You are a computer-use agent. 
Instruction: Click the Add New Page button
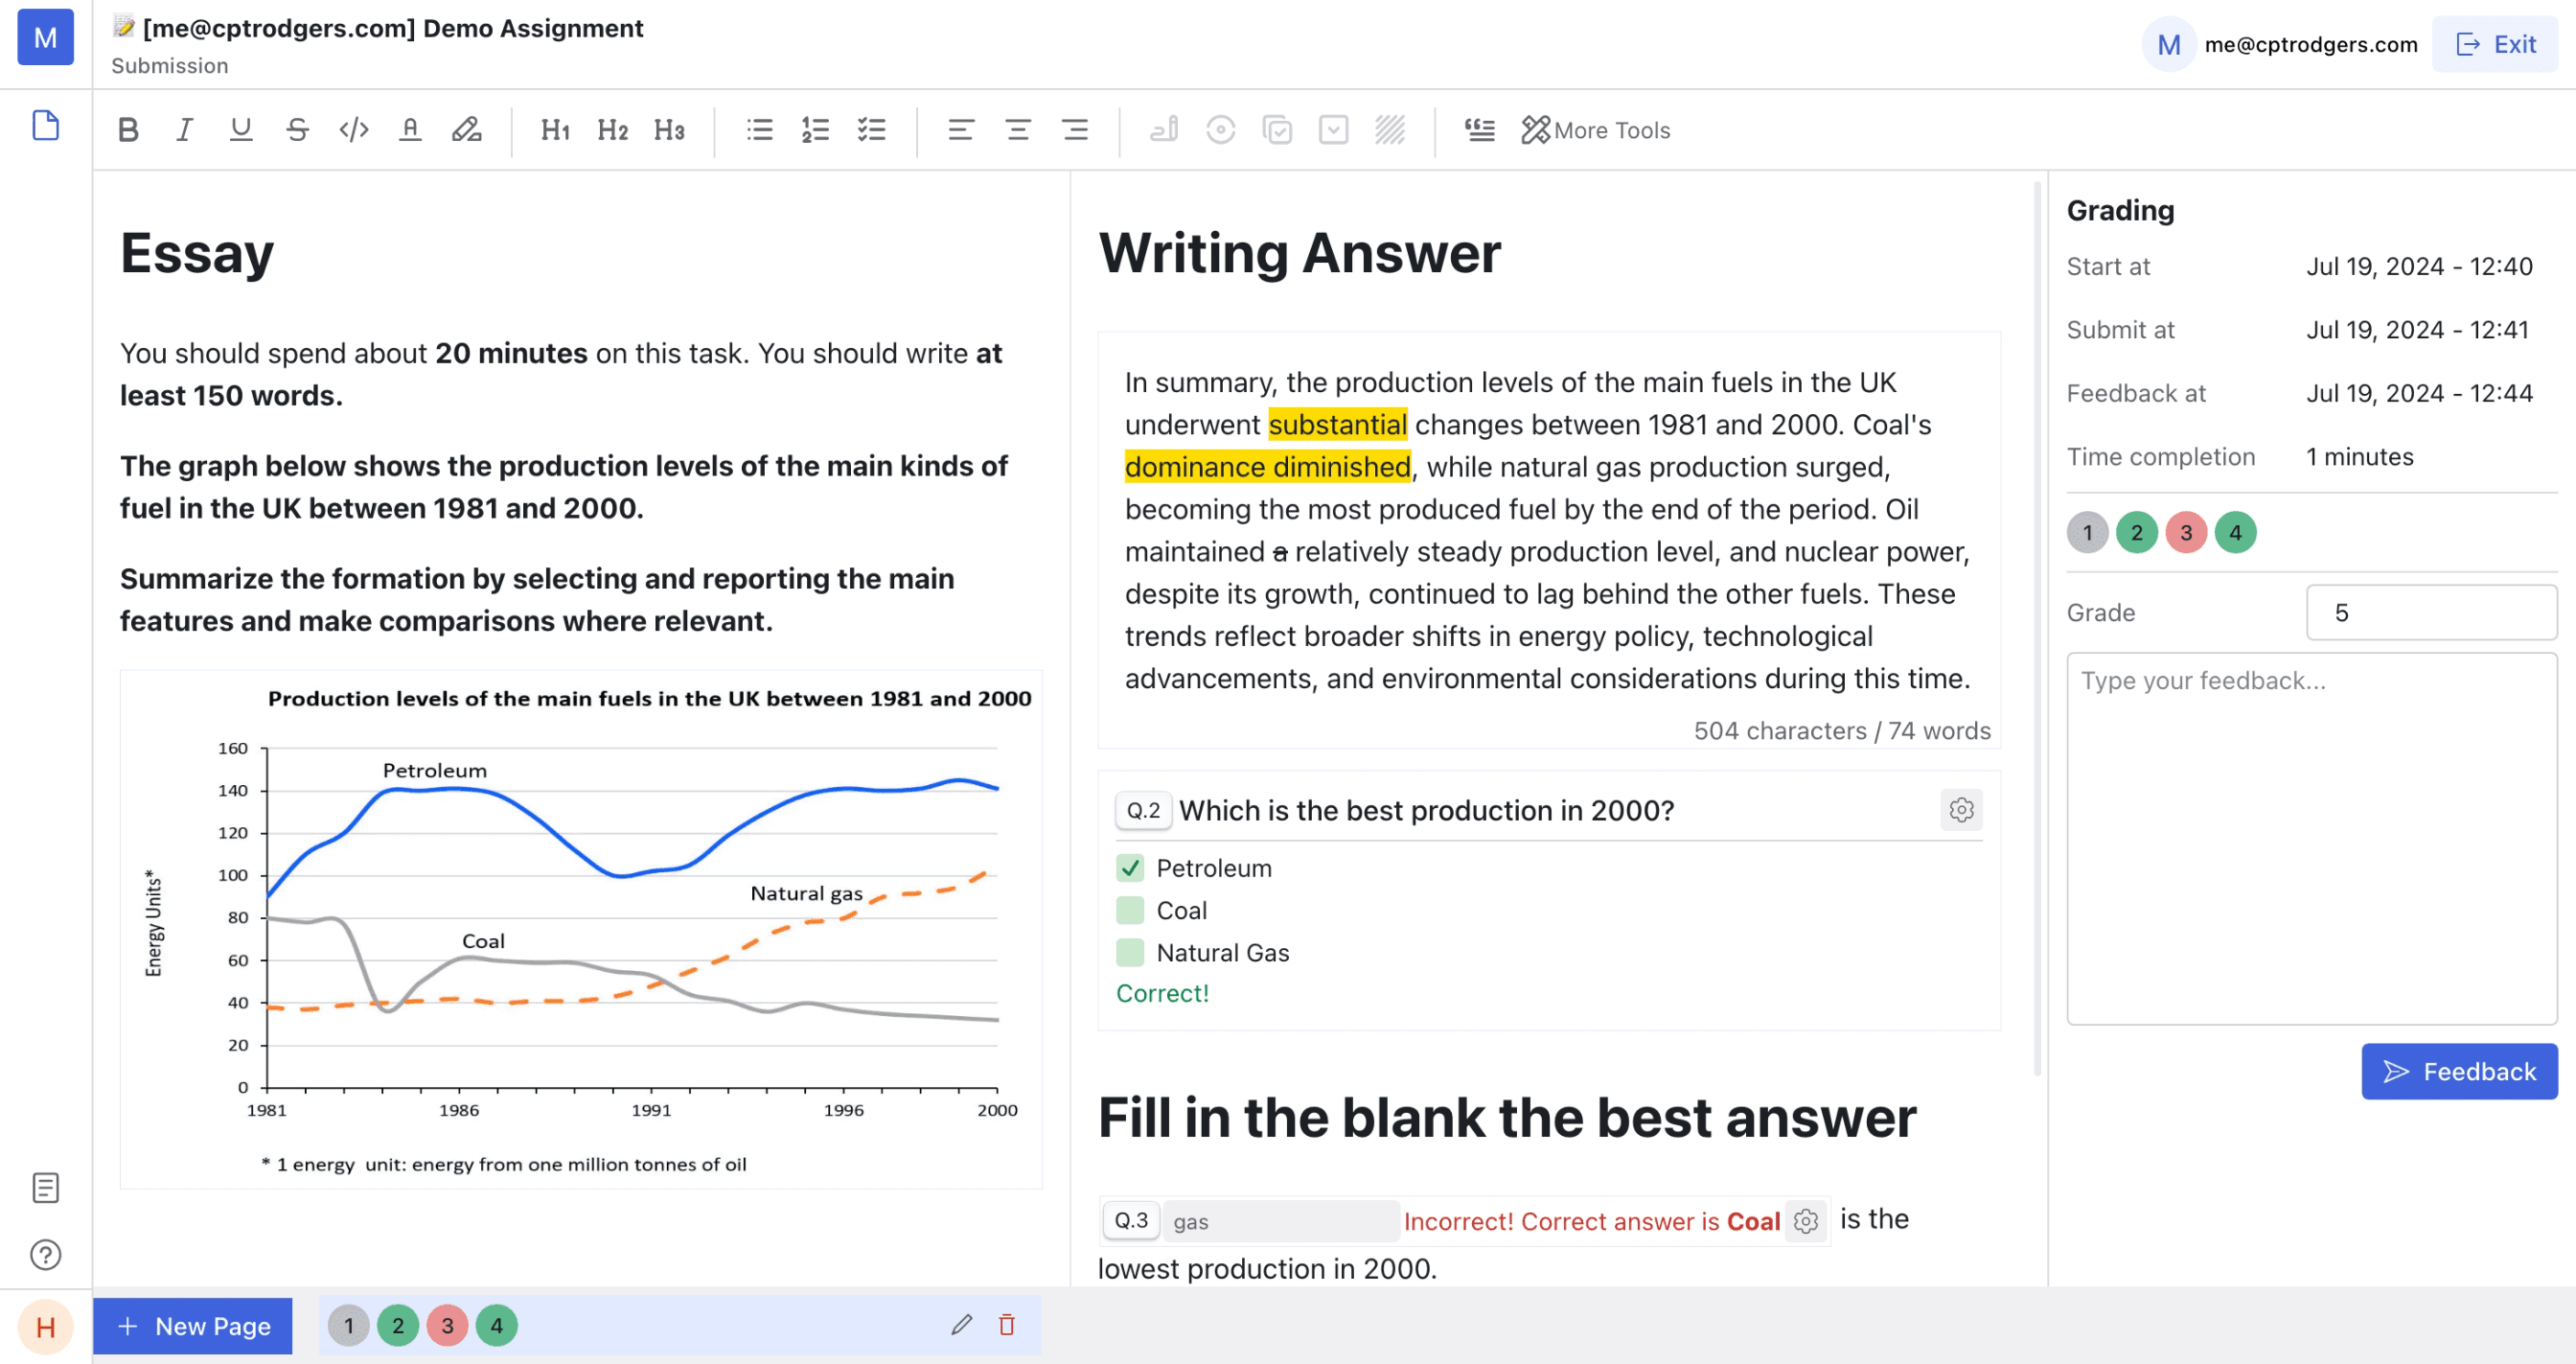tap(193, 1325)
